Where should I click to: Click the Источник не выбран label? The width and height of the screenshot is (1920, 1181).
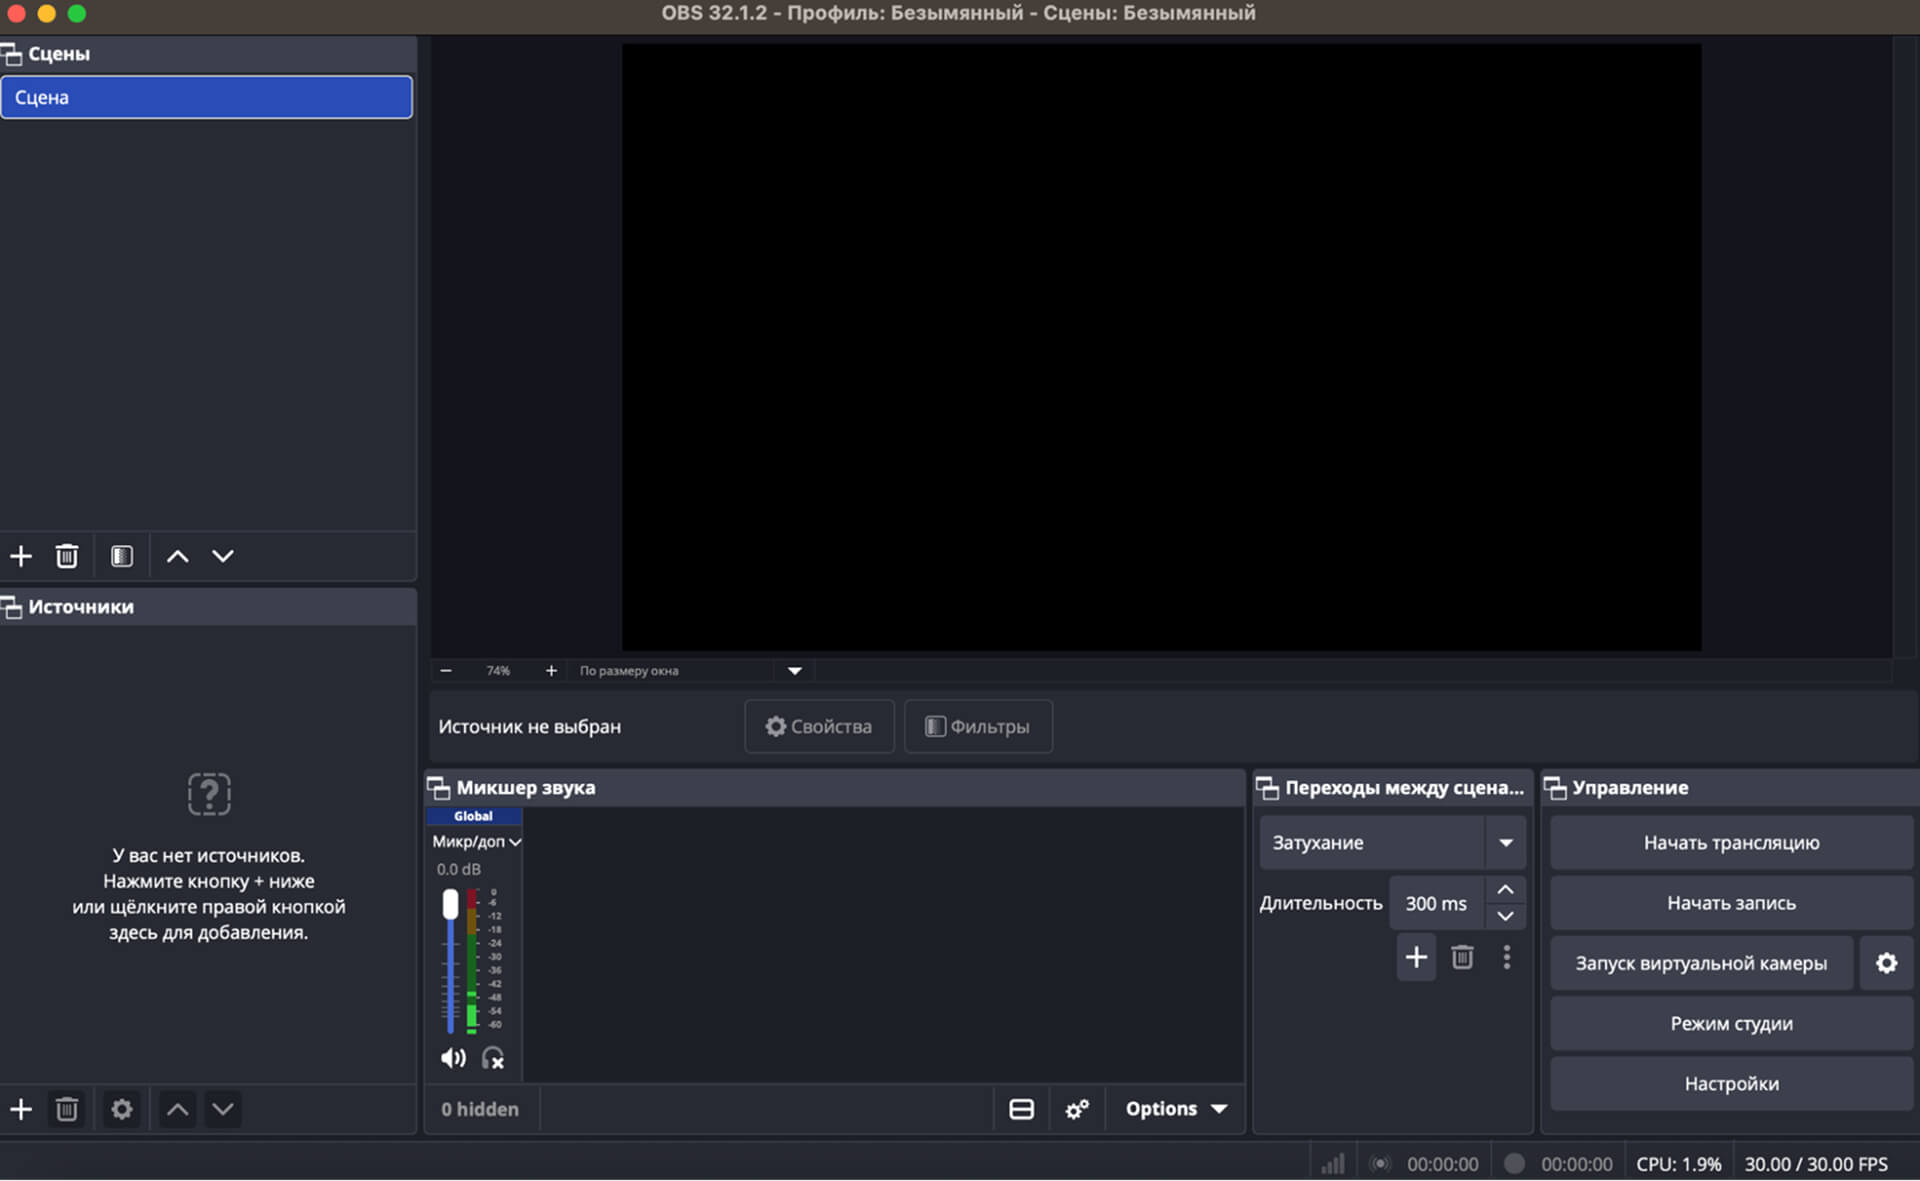529,727
